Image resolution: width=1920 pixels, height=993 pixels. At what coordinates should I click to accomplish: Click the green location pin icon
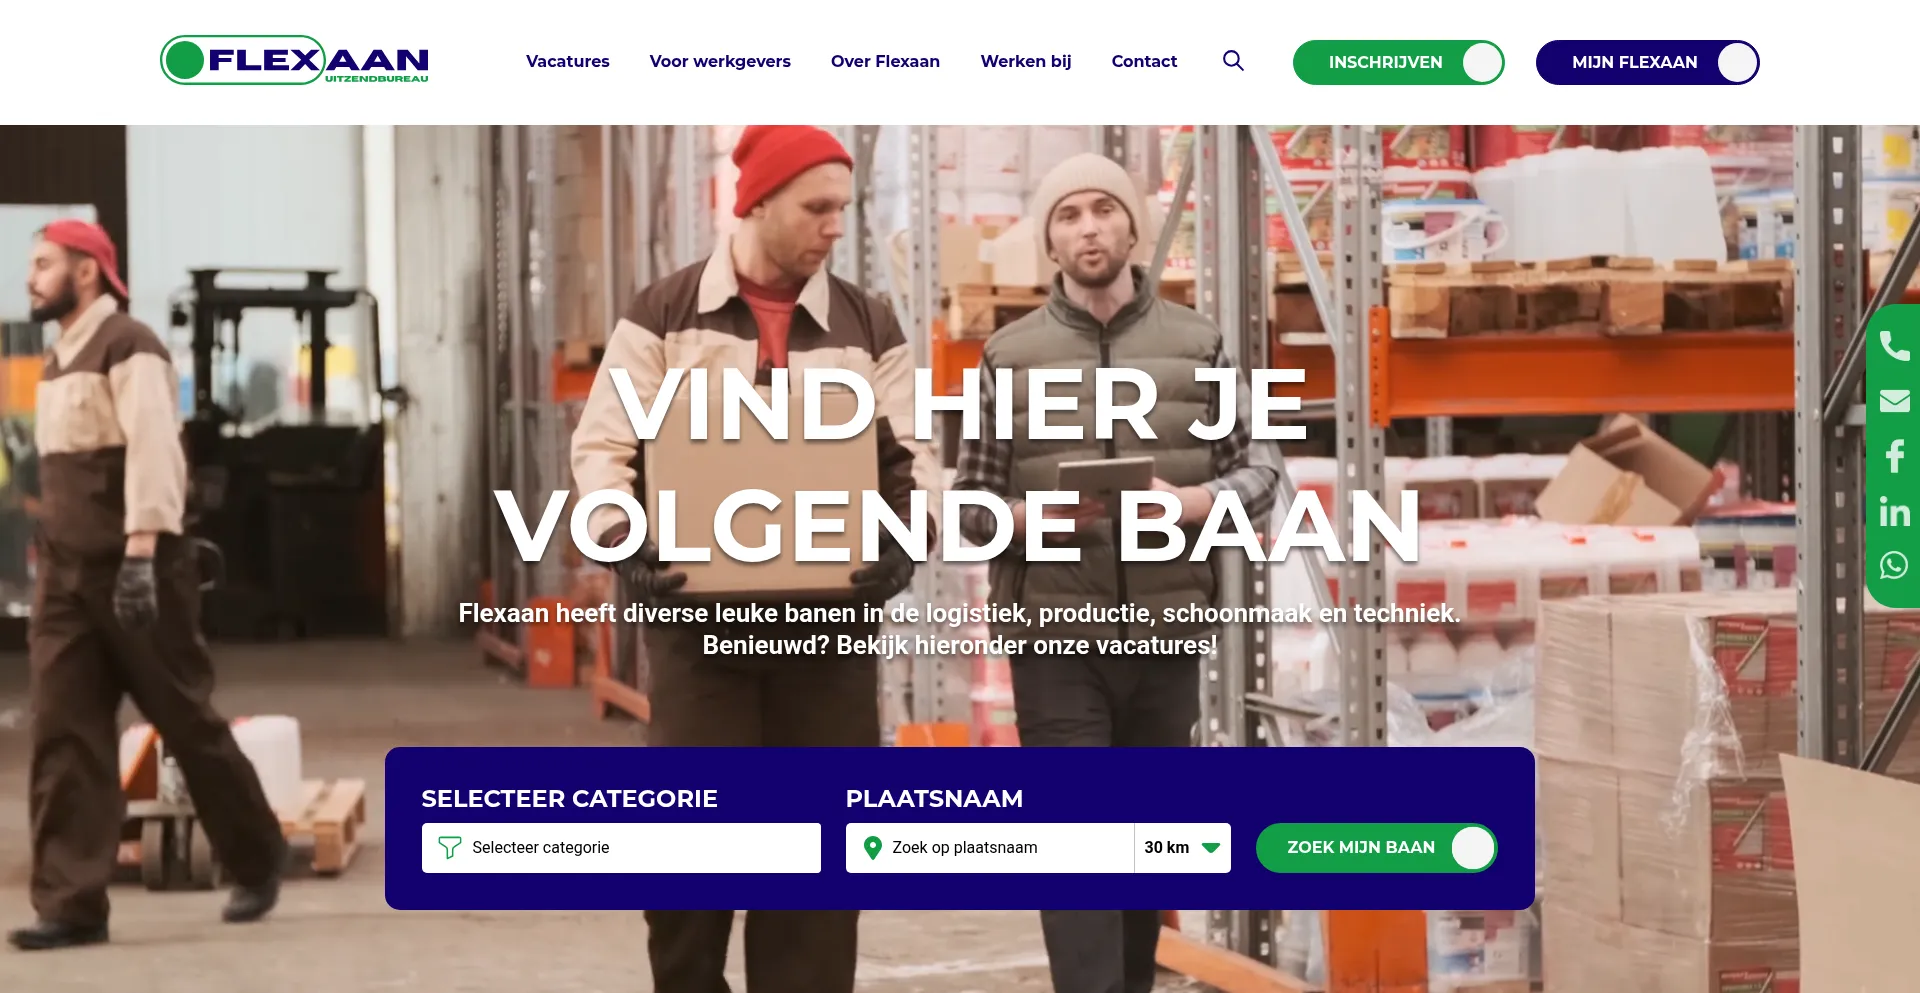[872, 848]
